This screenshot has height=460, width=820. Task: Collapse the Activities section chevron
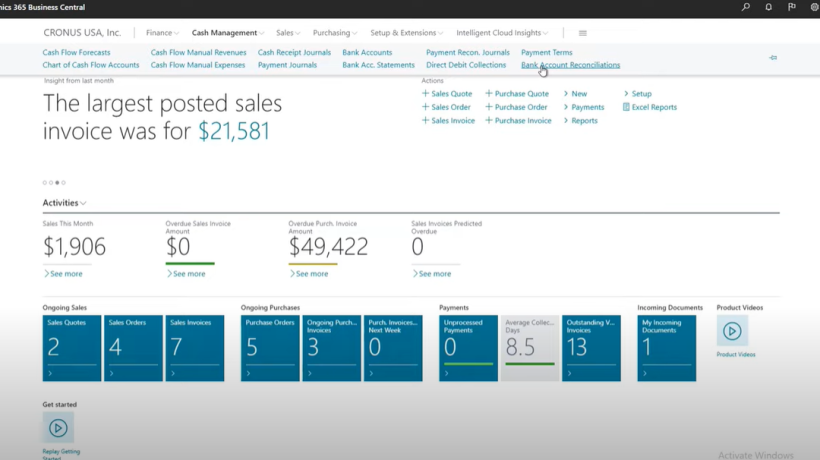[x=83, y=203]
